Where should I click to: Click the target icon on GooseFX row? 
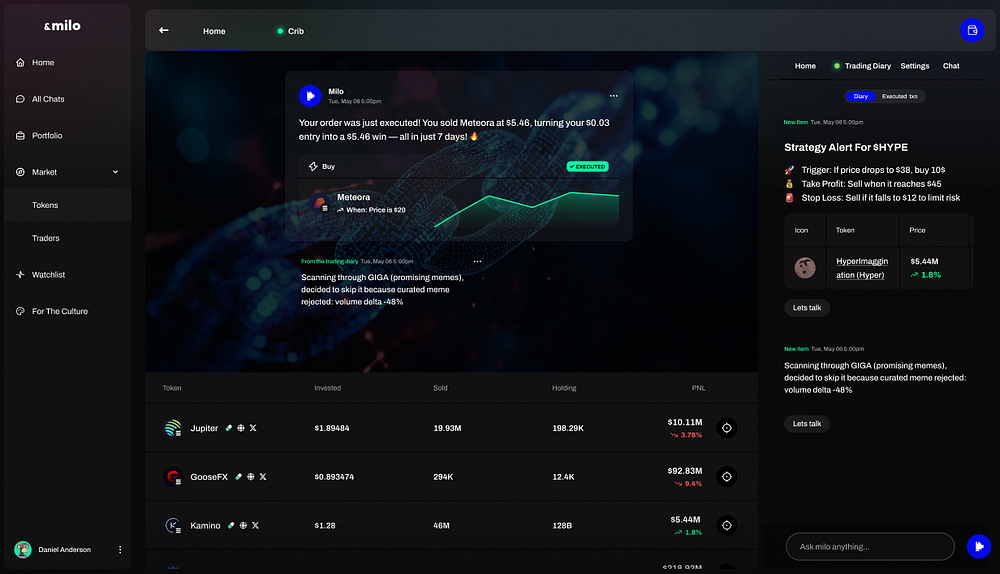pyautogui.click(x=727, y=477)
